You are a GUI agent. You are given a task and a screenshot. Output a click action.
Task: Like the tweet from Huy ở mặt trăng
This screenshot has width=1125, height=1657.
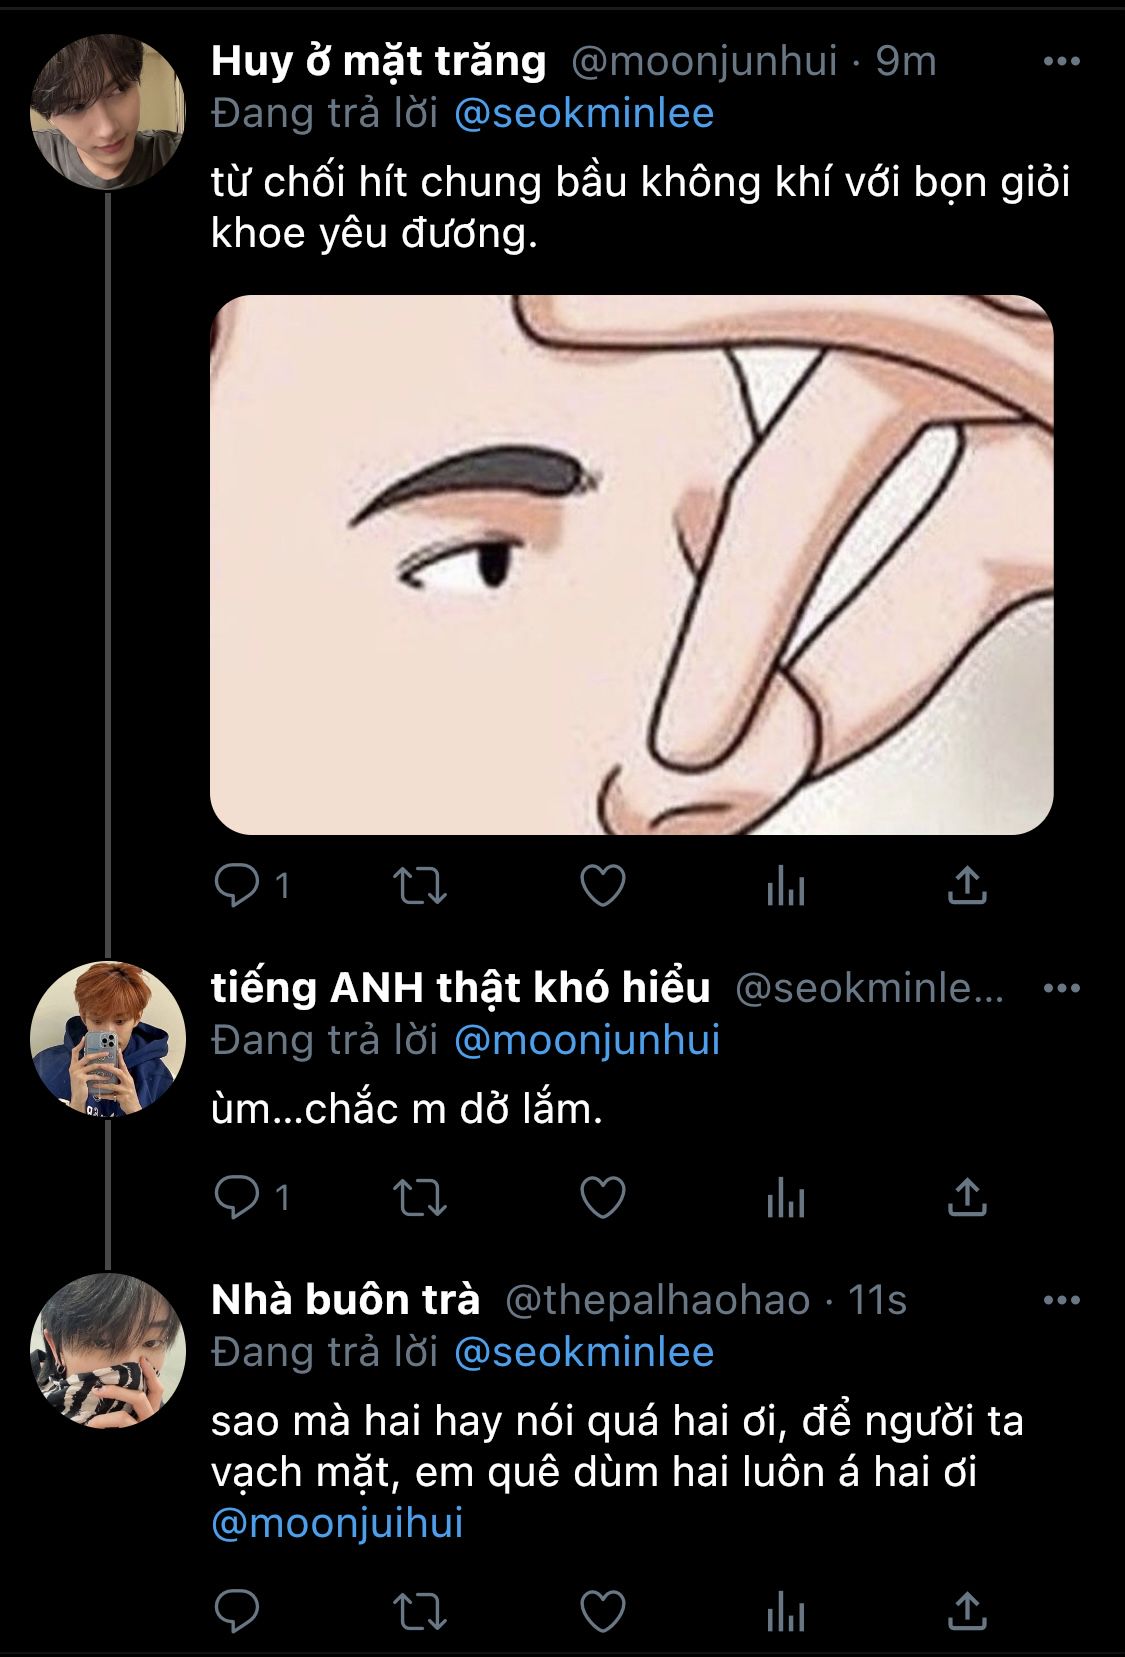pyautogui.click(x=603, y=886)
